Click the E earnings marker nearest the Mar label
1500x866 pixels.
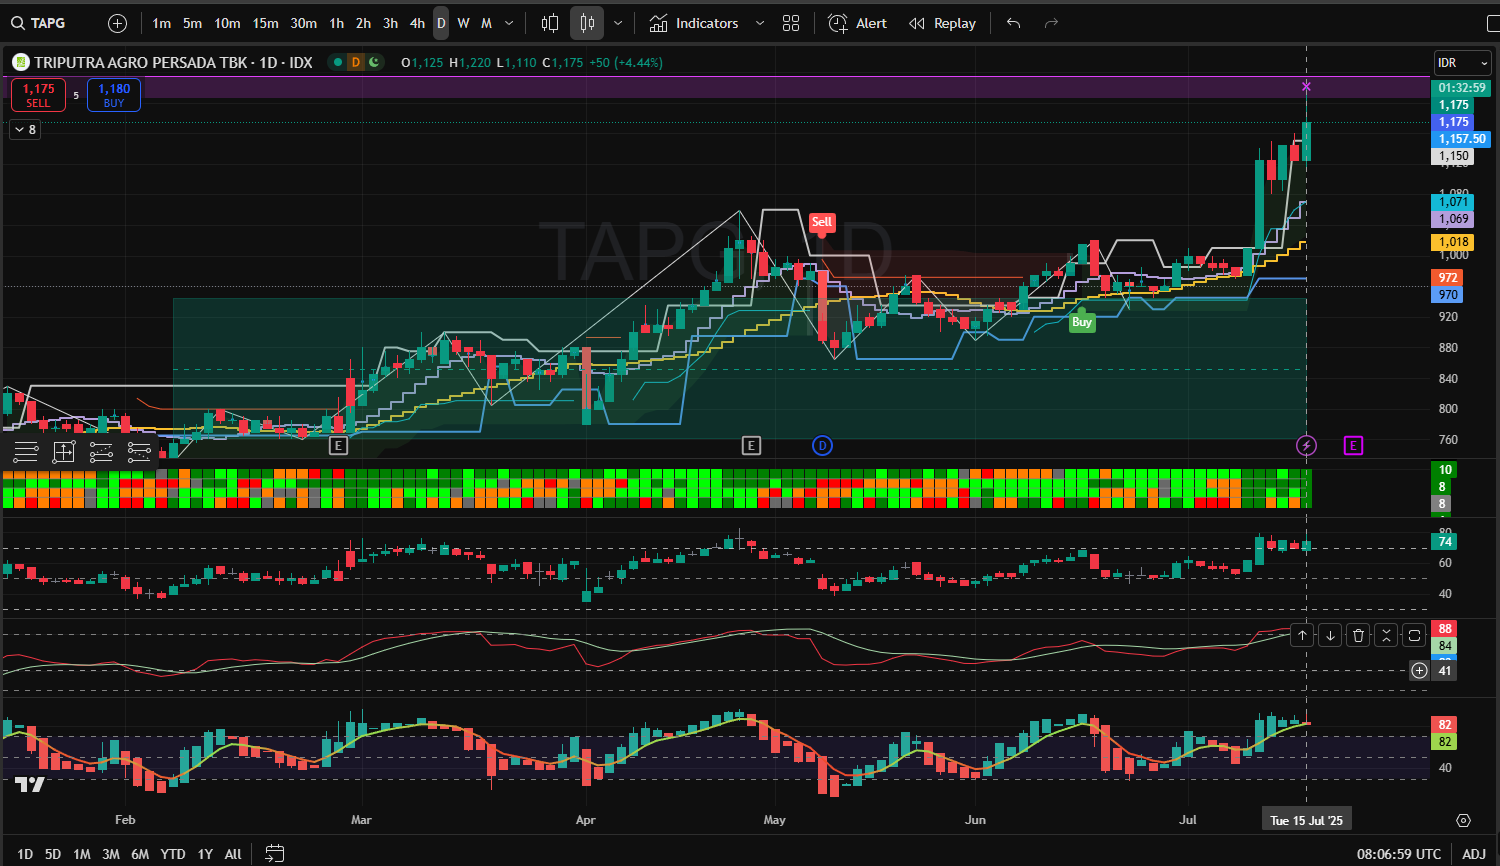[x=338, y=445]
